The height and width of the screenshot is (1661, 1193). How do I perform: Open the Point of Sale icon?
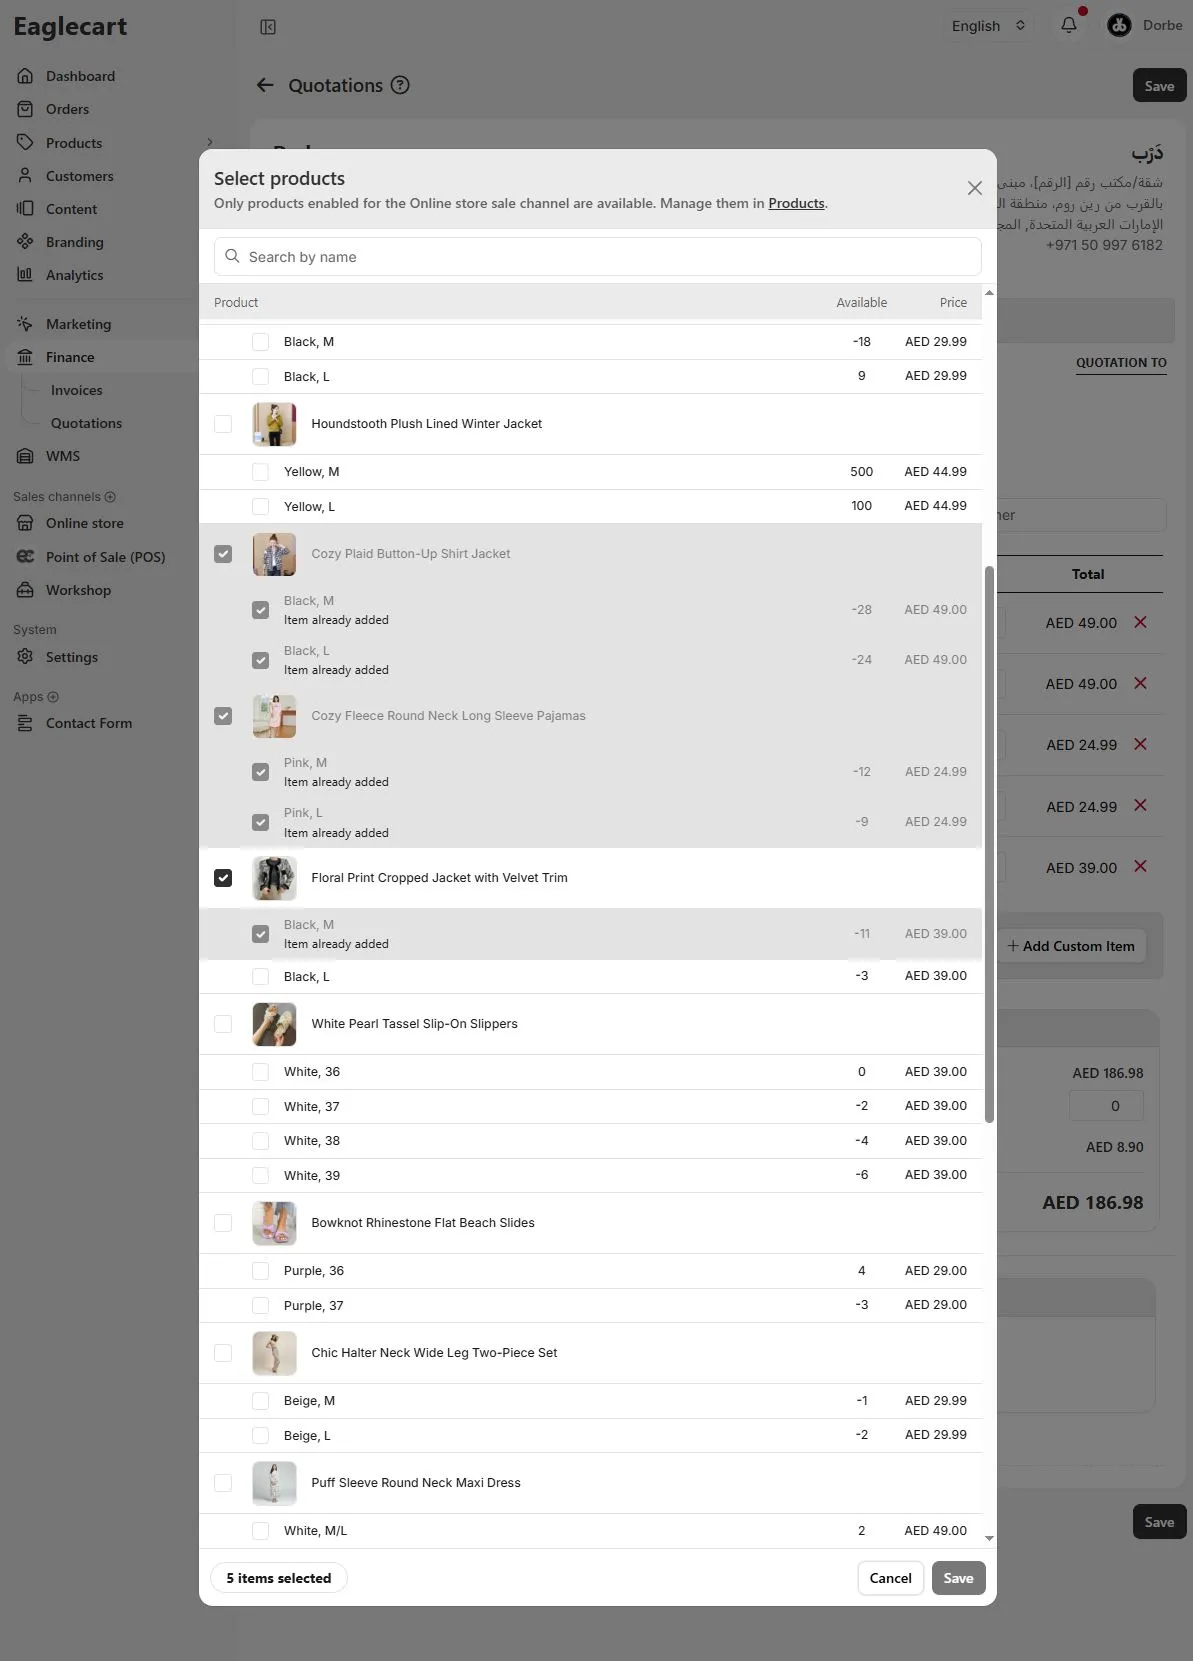pyautogui.click(x=25, y=557)
